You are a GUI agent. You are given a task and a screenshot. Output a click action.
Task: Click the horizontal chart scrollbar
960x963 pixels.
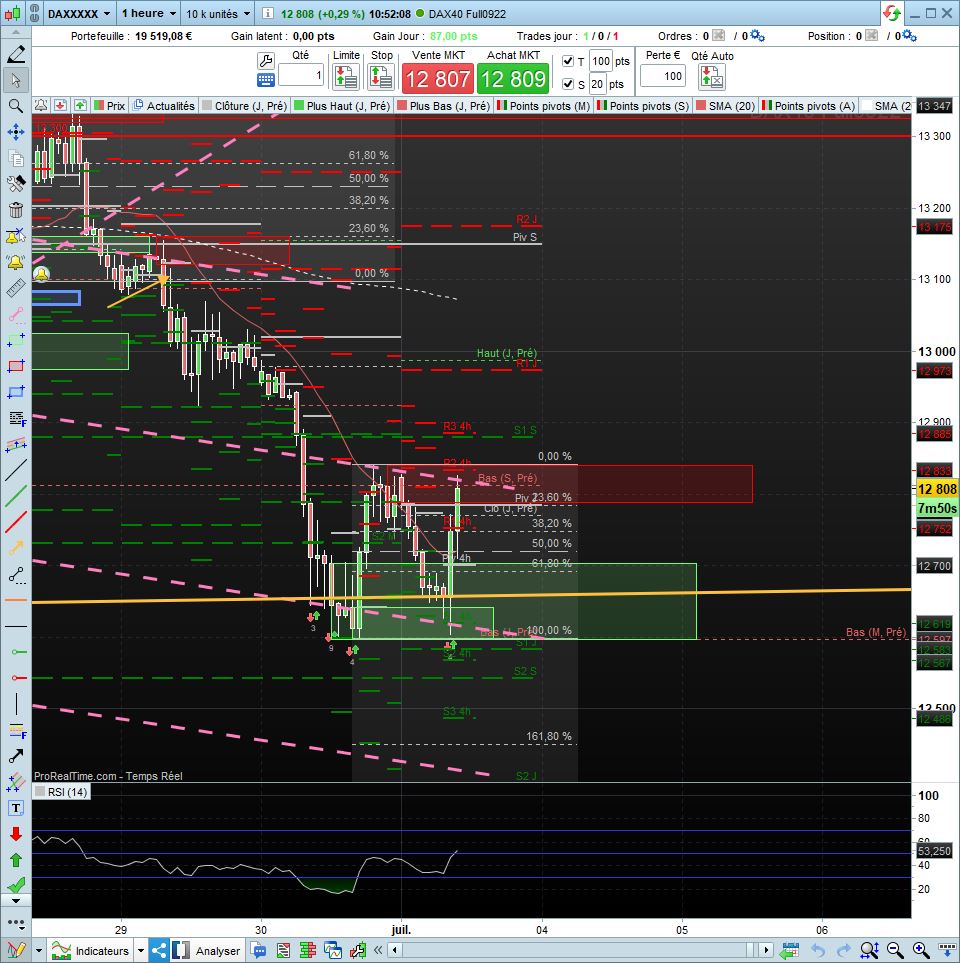click(x=581, y=951)
